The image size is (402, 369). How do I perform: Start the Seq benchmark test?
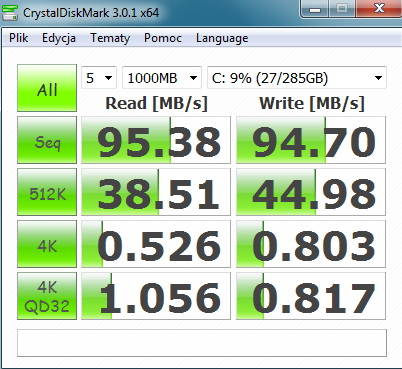[x=47, y=140]
